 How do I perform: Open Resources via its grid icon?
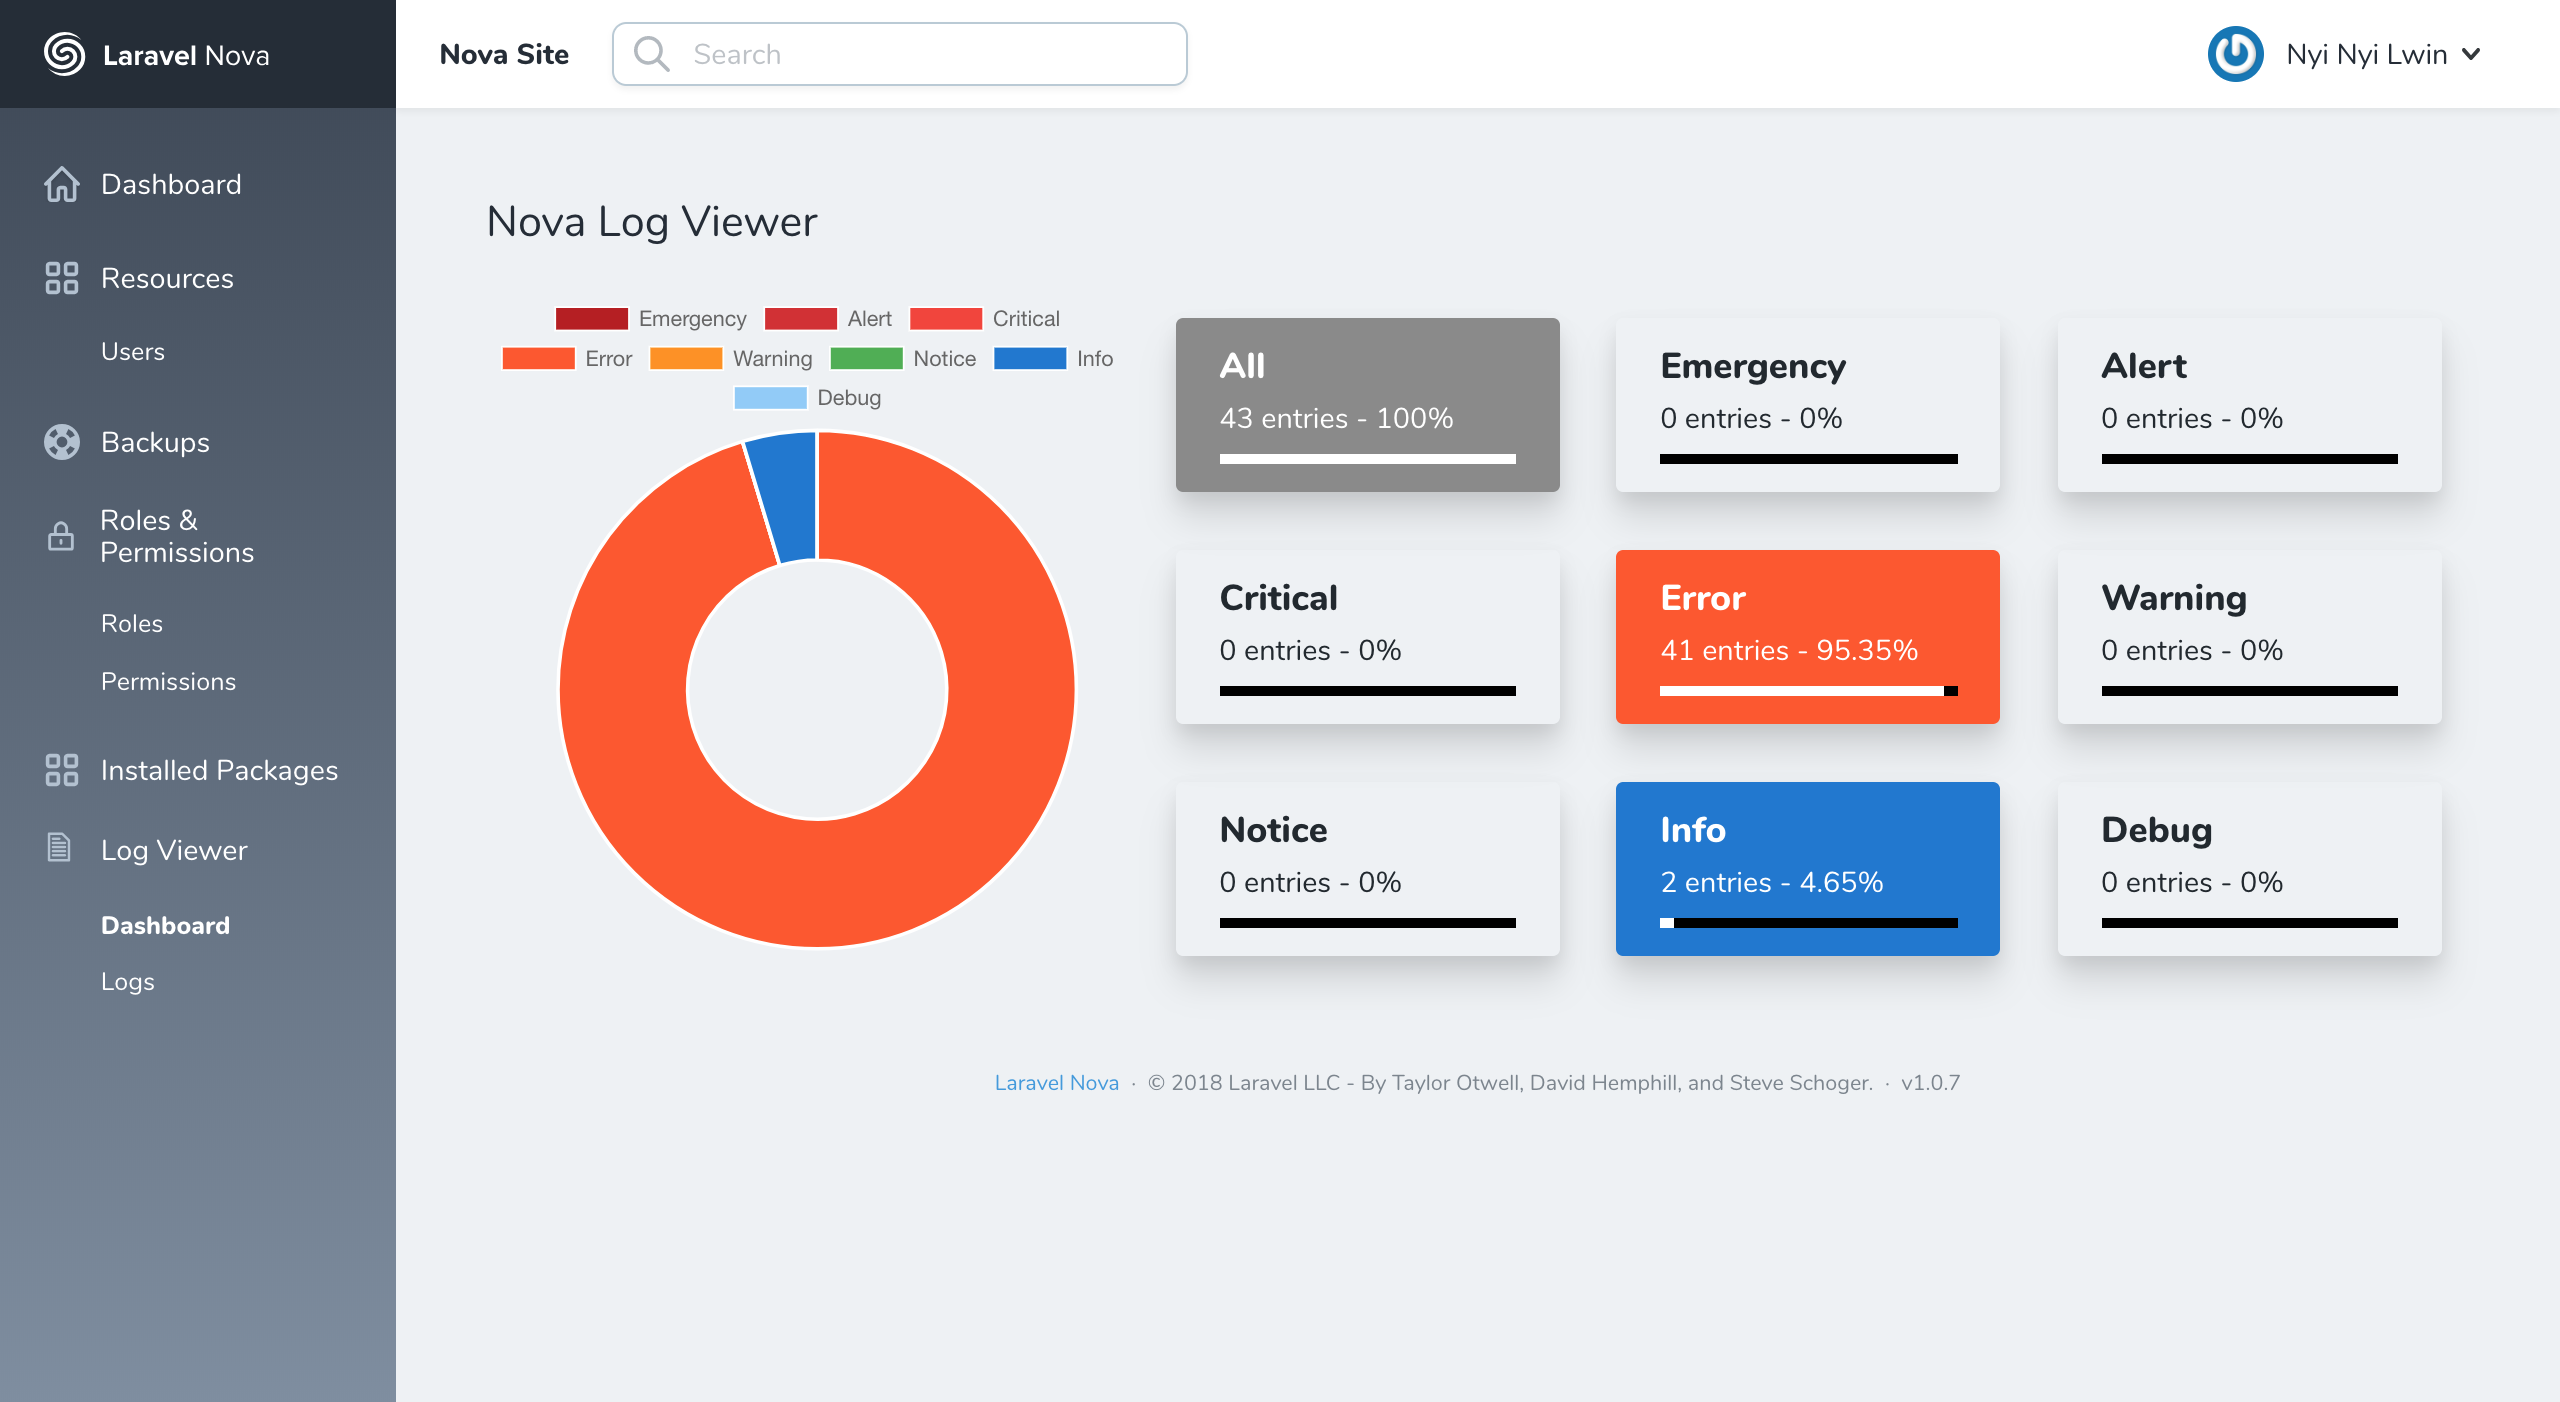point(62,278)
